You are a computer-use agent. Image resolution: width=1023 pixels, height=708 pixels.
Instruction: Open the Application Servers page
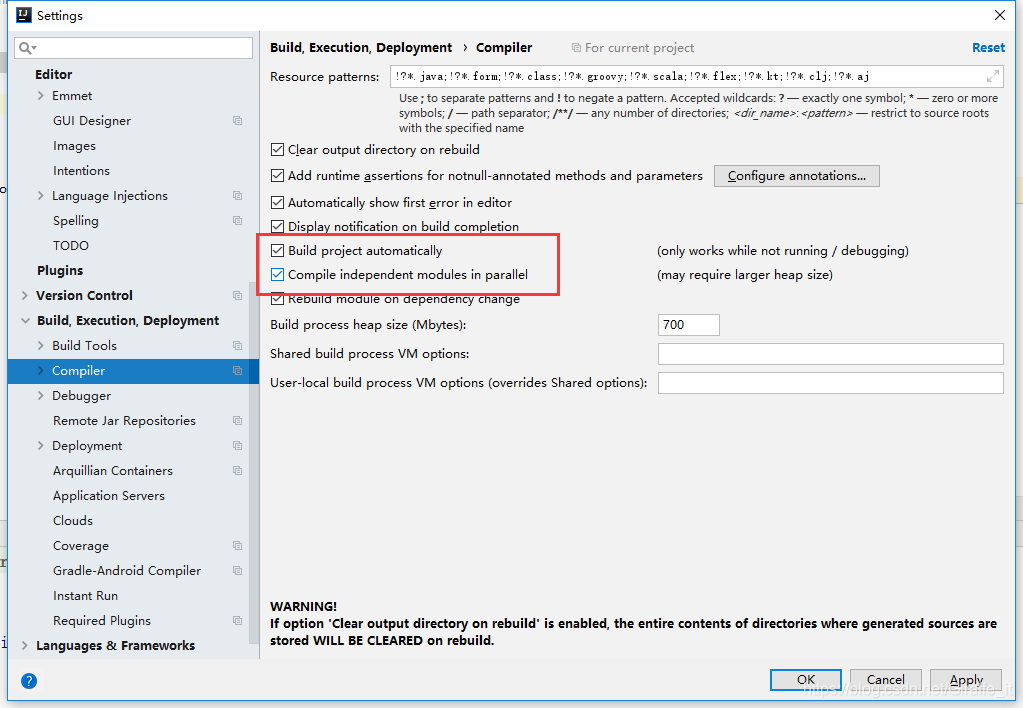tap(109, 495)
